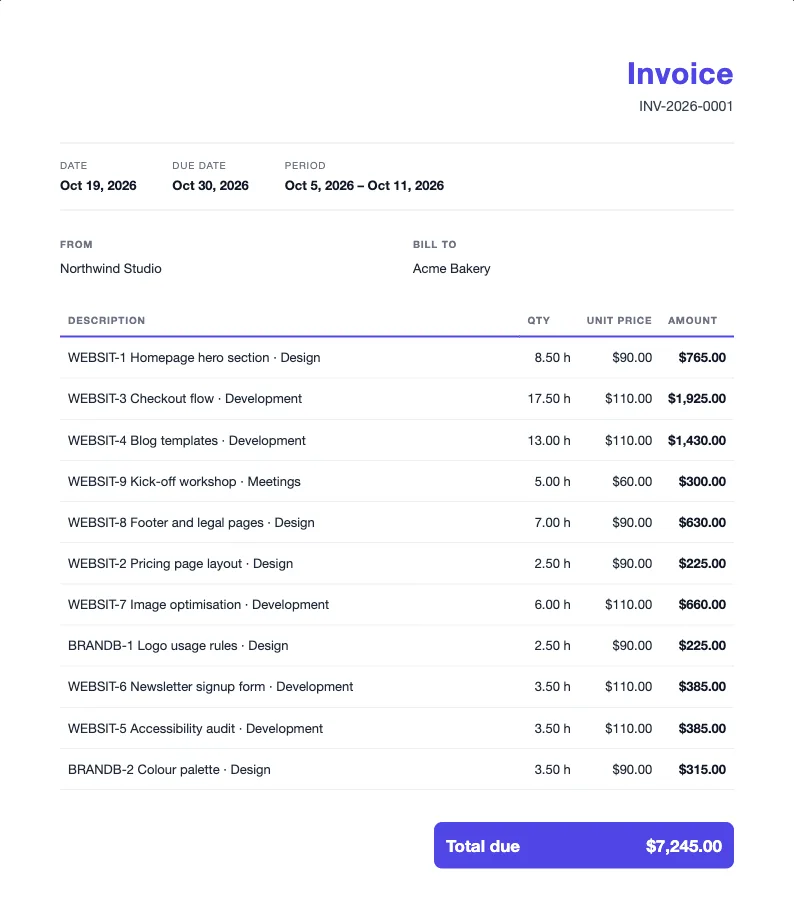
Task: Click the UNIT PRICE column header
Action: (619, 320)
